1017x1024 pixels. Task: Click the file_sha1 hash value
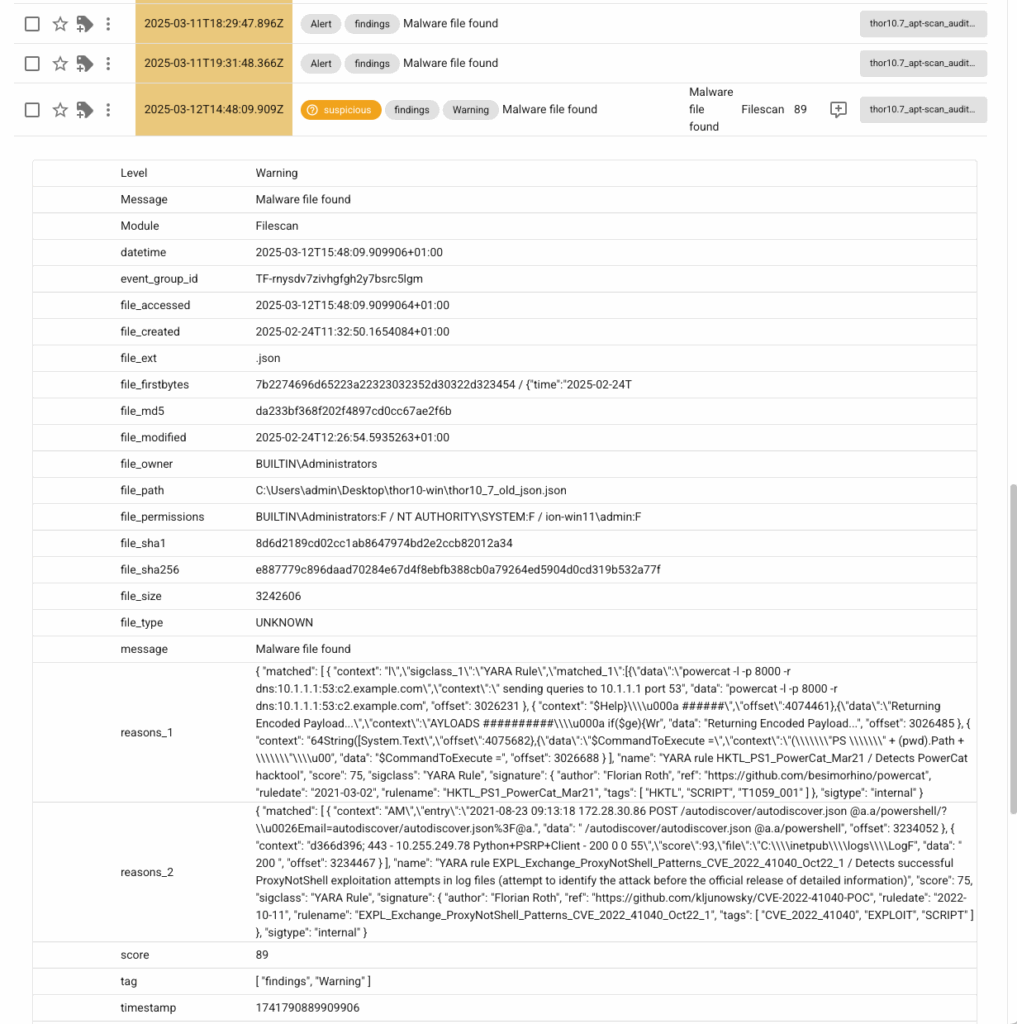tap(384, 543)
